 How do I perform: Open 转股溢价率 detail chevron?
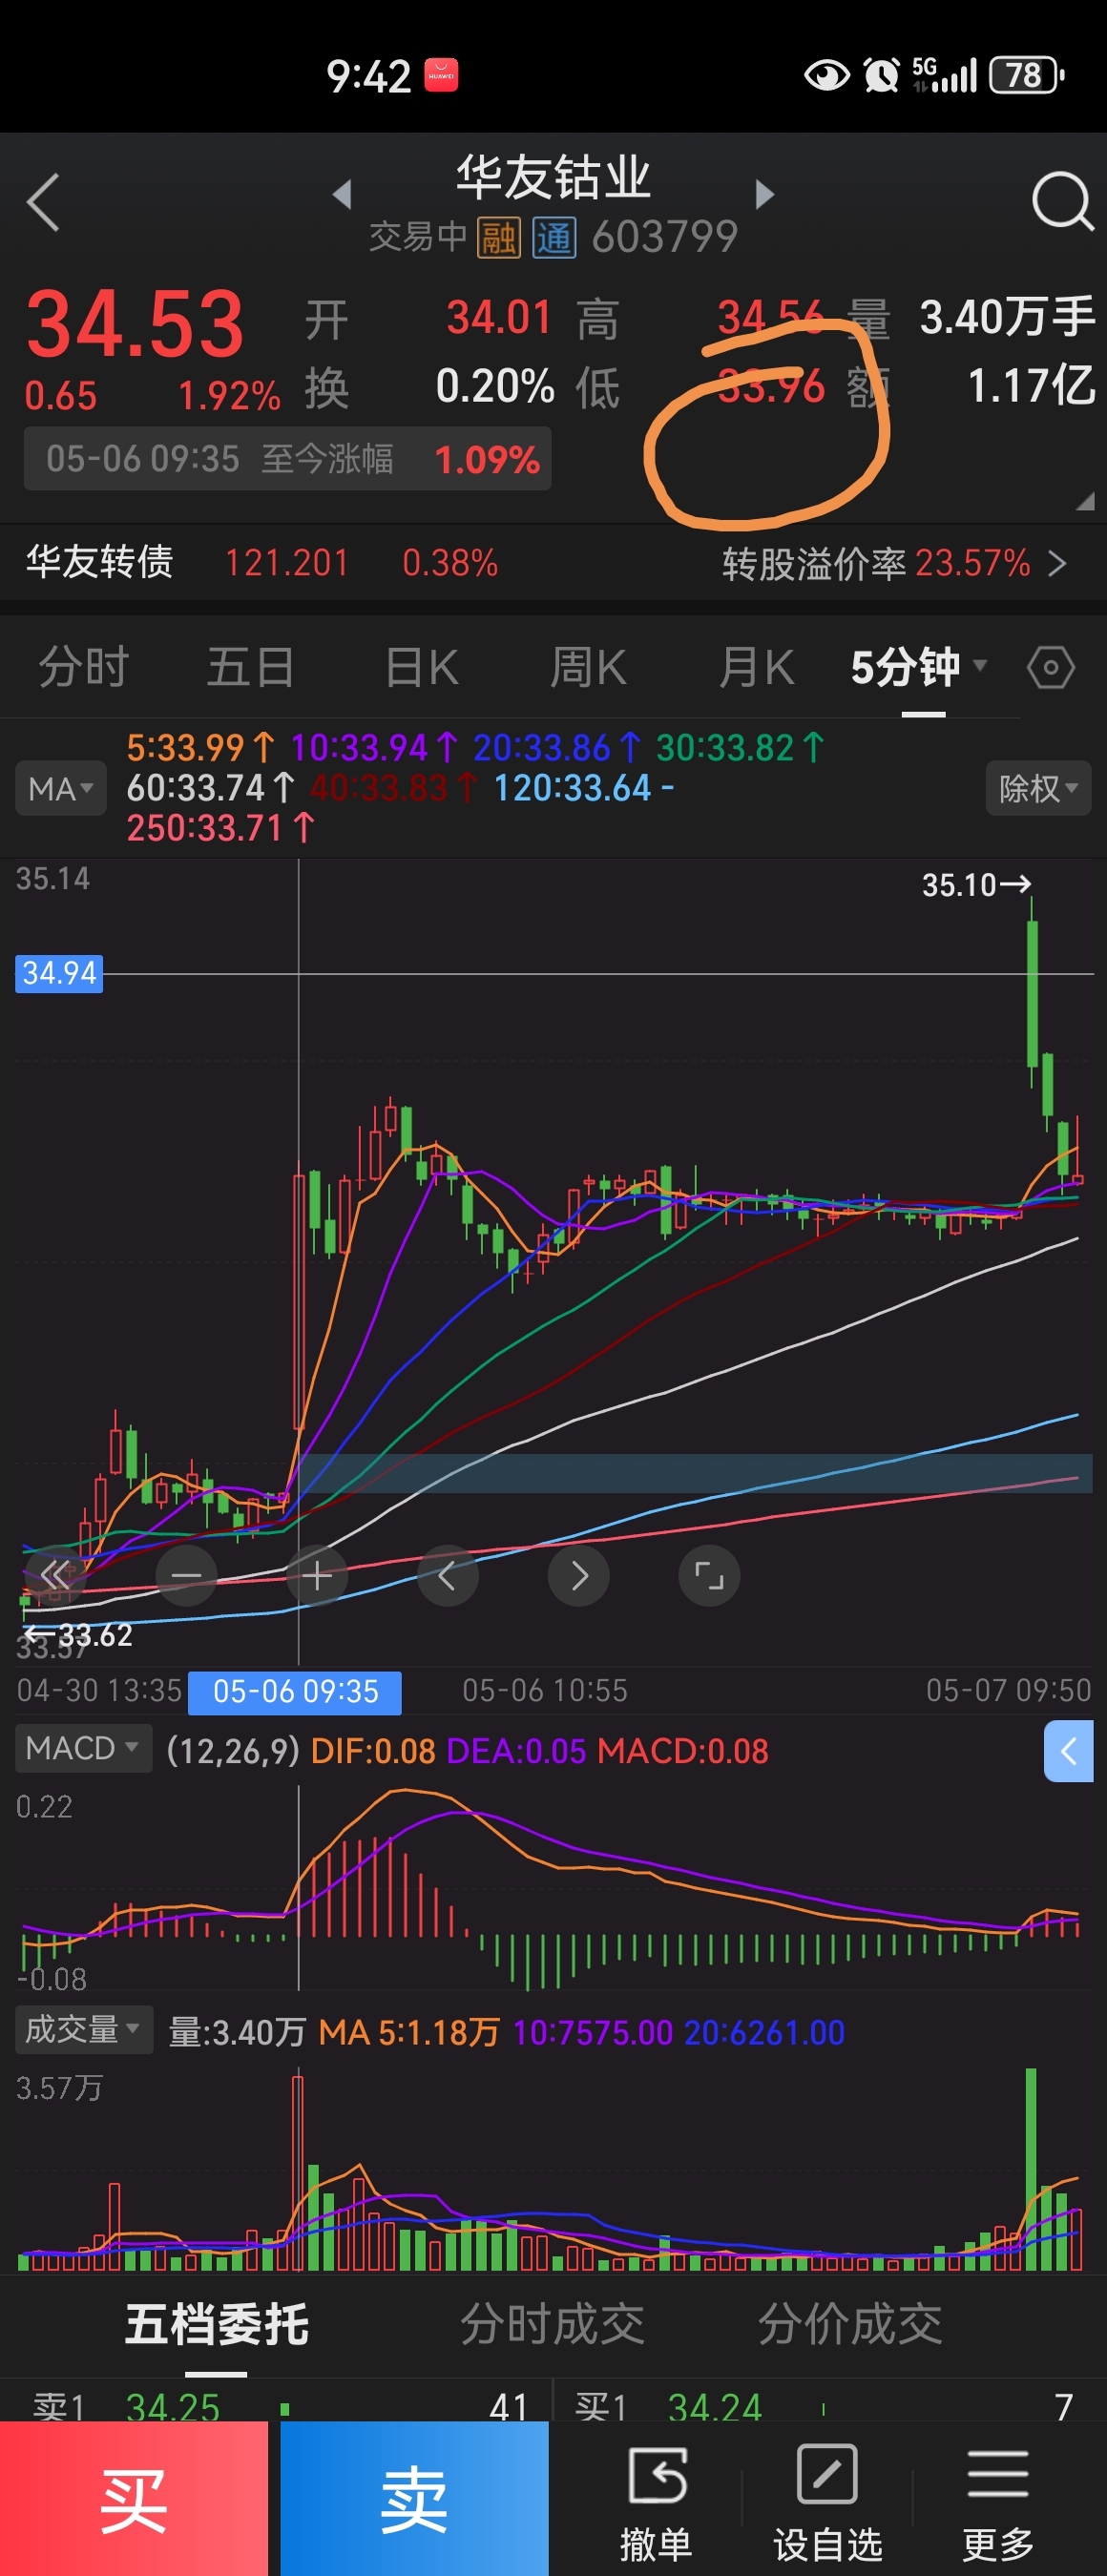tap(1057, 564)
